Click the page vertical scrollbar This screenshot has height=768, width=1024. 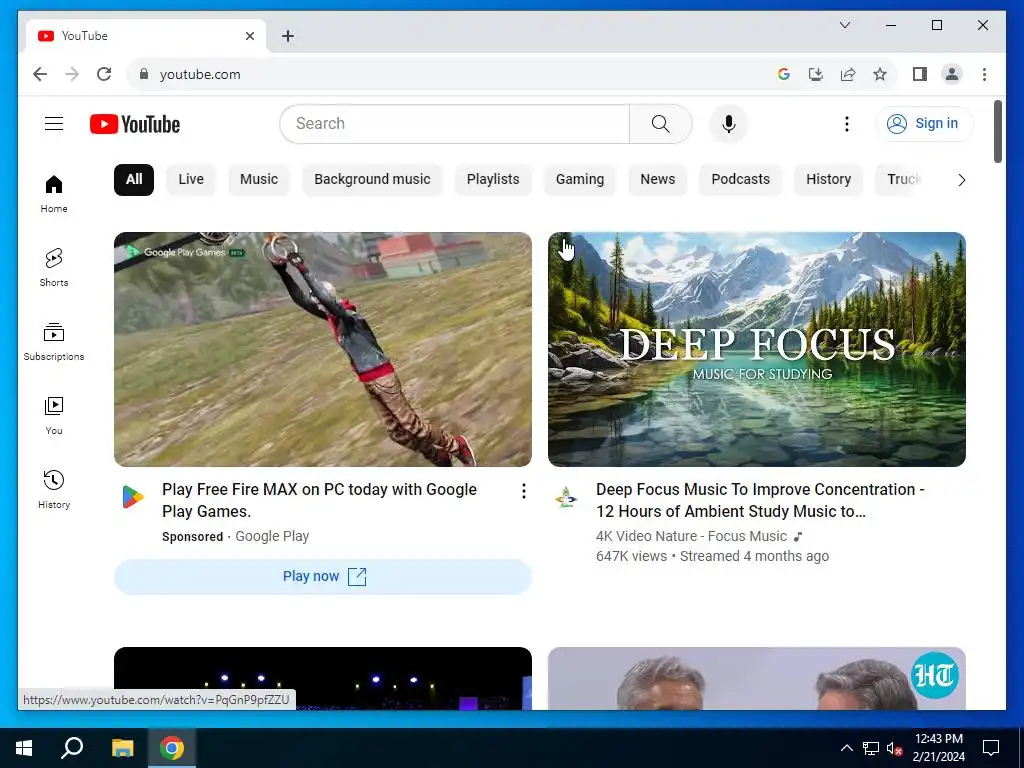[997, 131]
